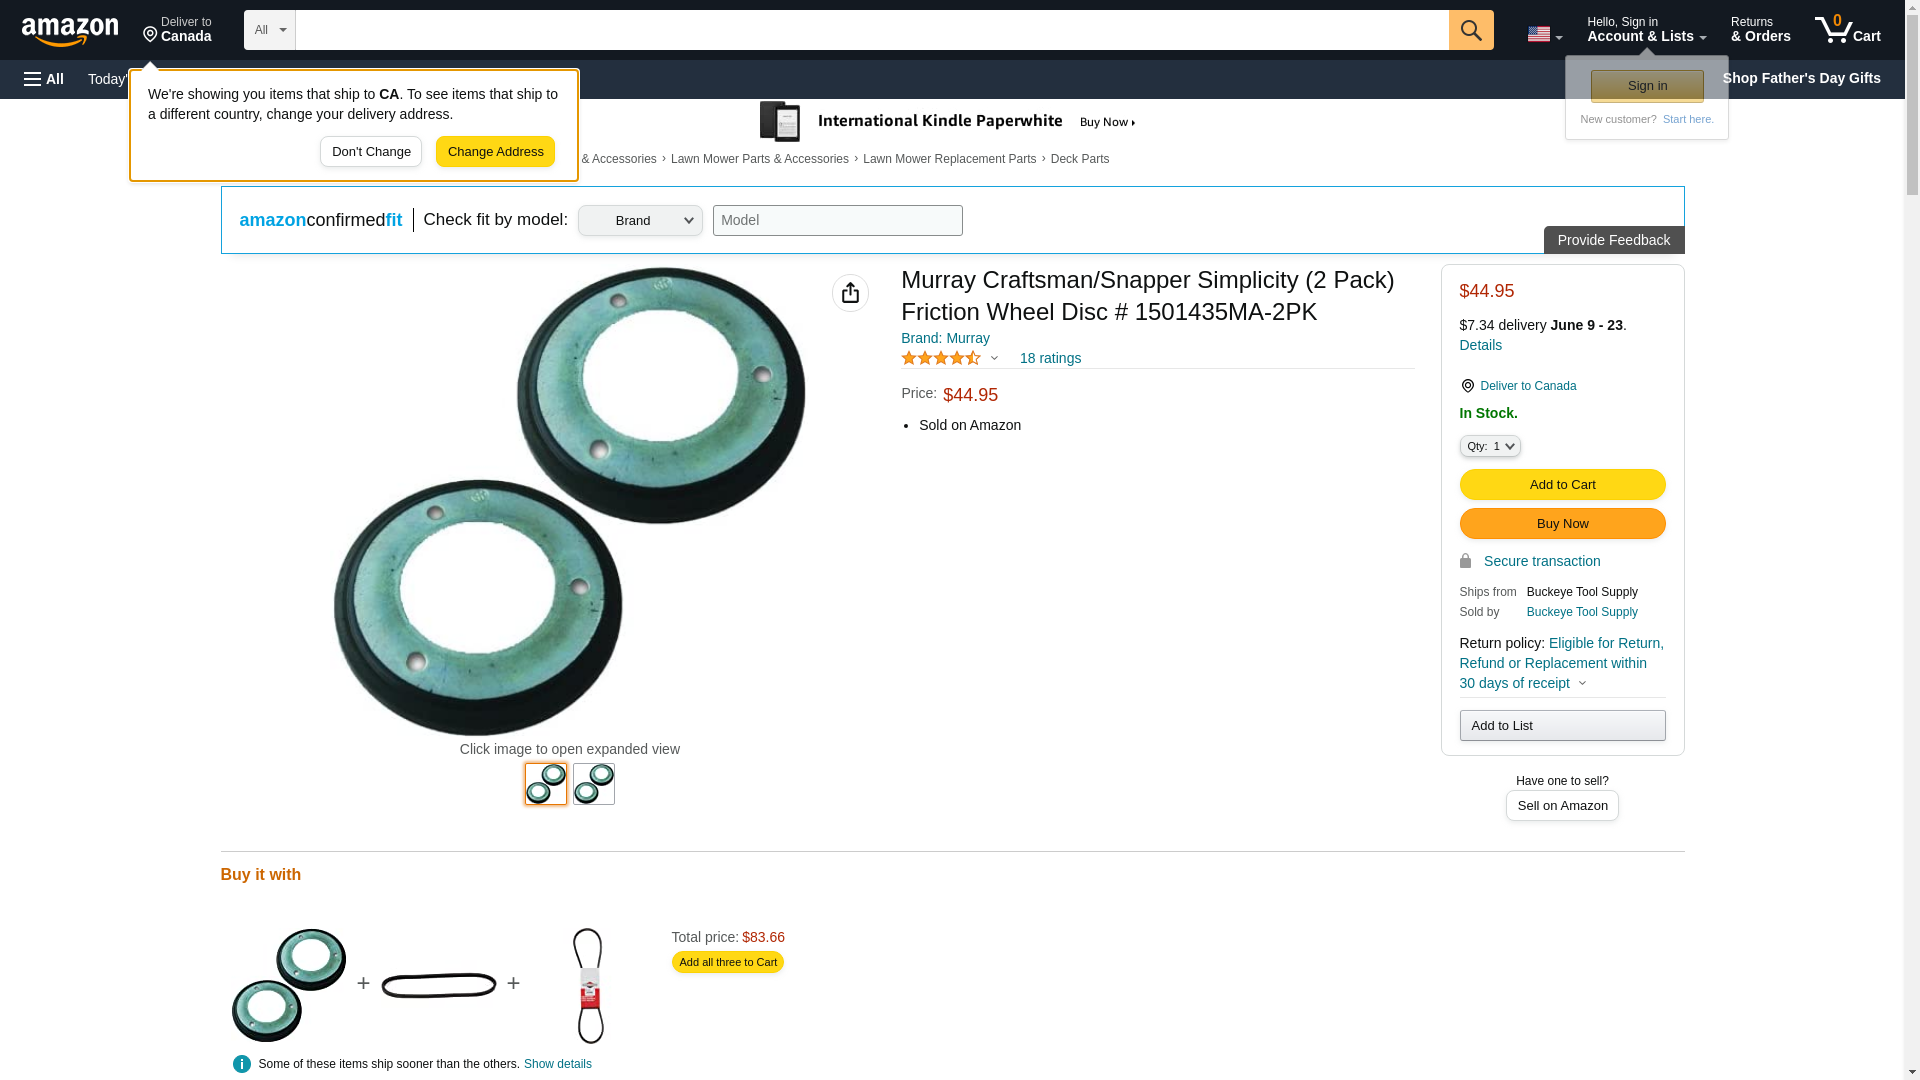1920x1080 pixels.
Task: Open the Qty quantity dropdown
Action: click(1489, 446)
